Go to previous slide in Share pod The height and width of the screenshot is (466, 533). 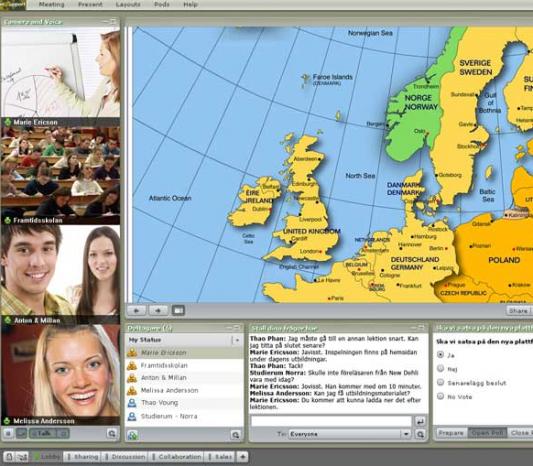click(x=137, y=310)
